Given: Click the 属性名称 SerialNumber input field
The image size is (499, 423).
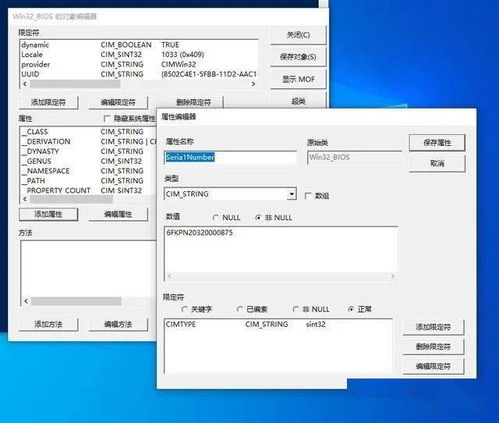Looking at the screenshot, I should pos(230,157).
